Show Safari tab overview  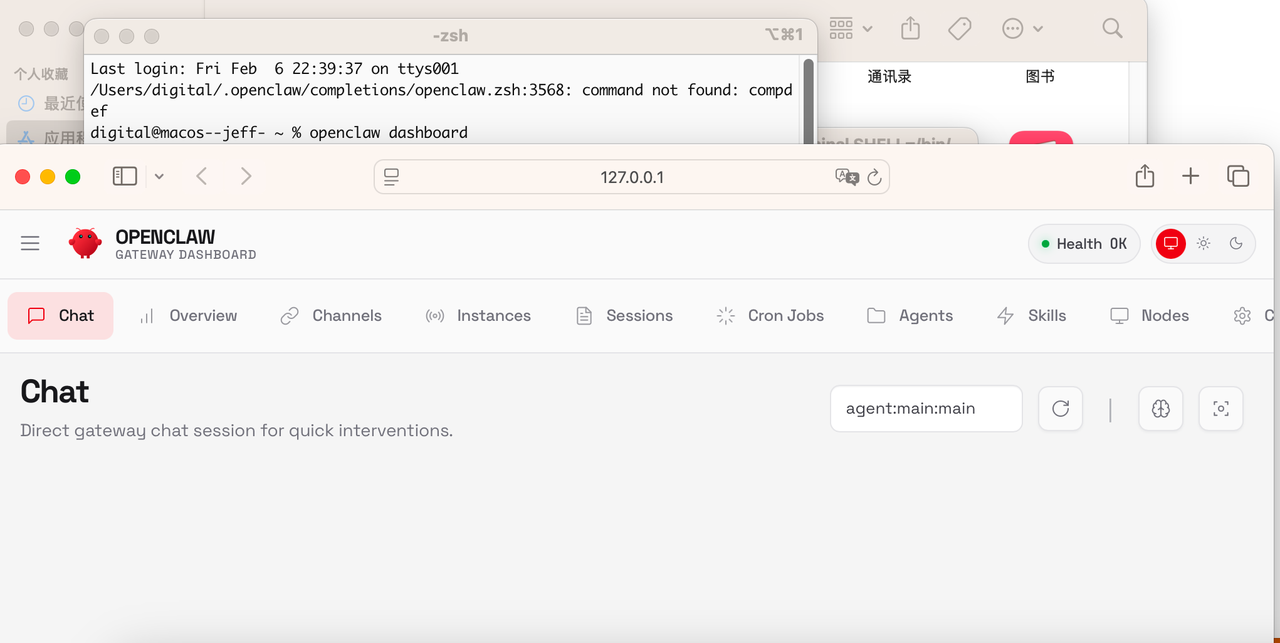click(x=1238, y=176)
